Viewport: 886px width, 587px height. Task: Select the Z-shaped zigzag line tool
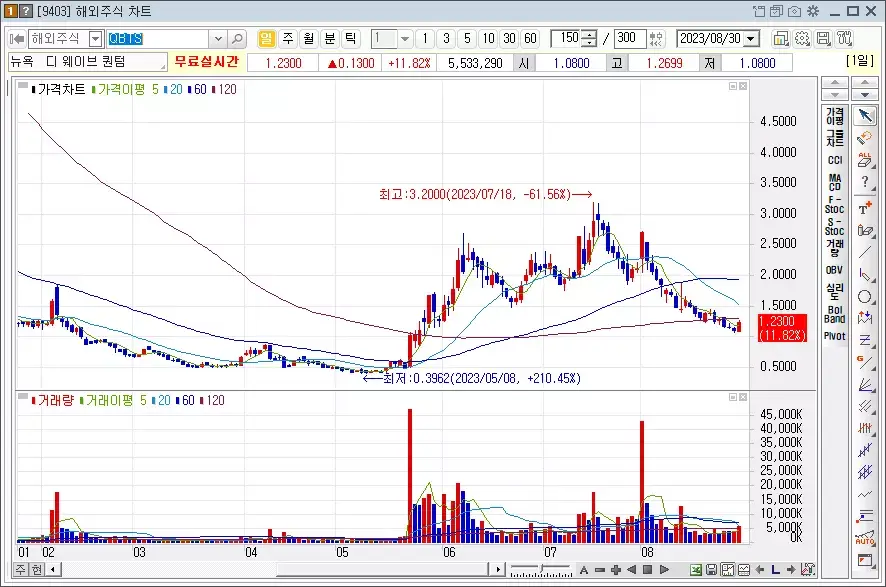(x=865, y=341)
